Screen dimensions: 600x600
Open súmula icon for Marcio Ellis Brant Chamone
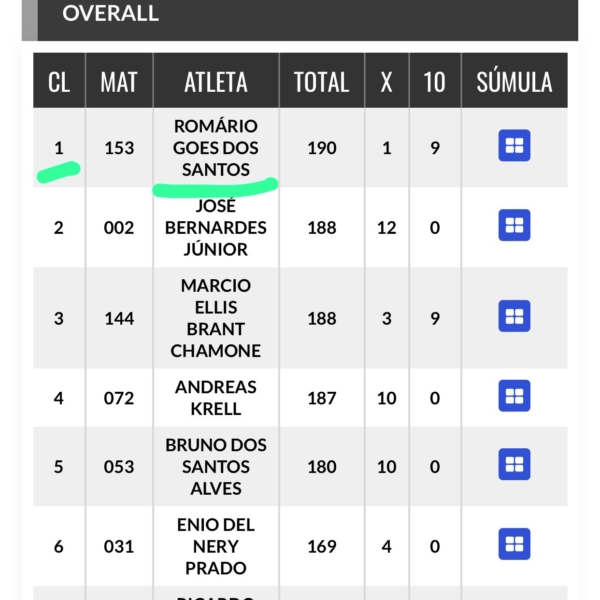(514, 316)
